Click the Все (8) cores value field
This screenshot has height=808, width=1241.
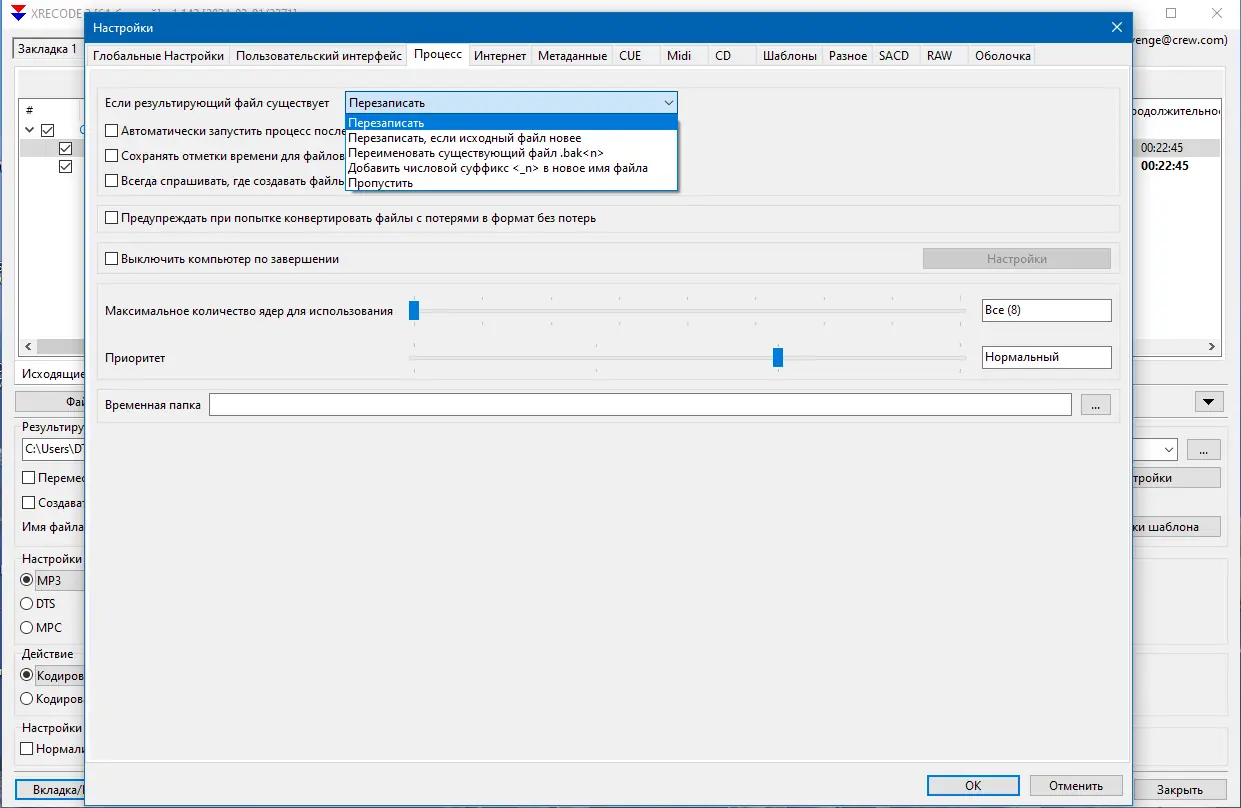pos(1046,310)
